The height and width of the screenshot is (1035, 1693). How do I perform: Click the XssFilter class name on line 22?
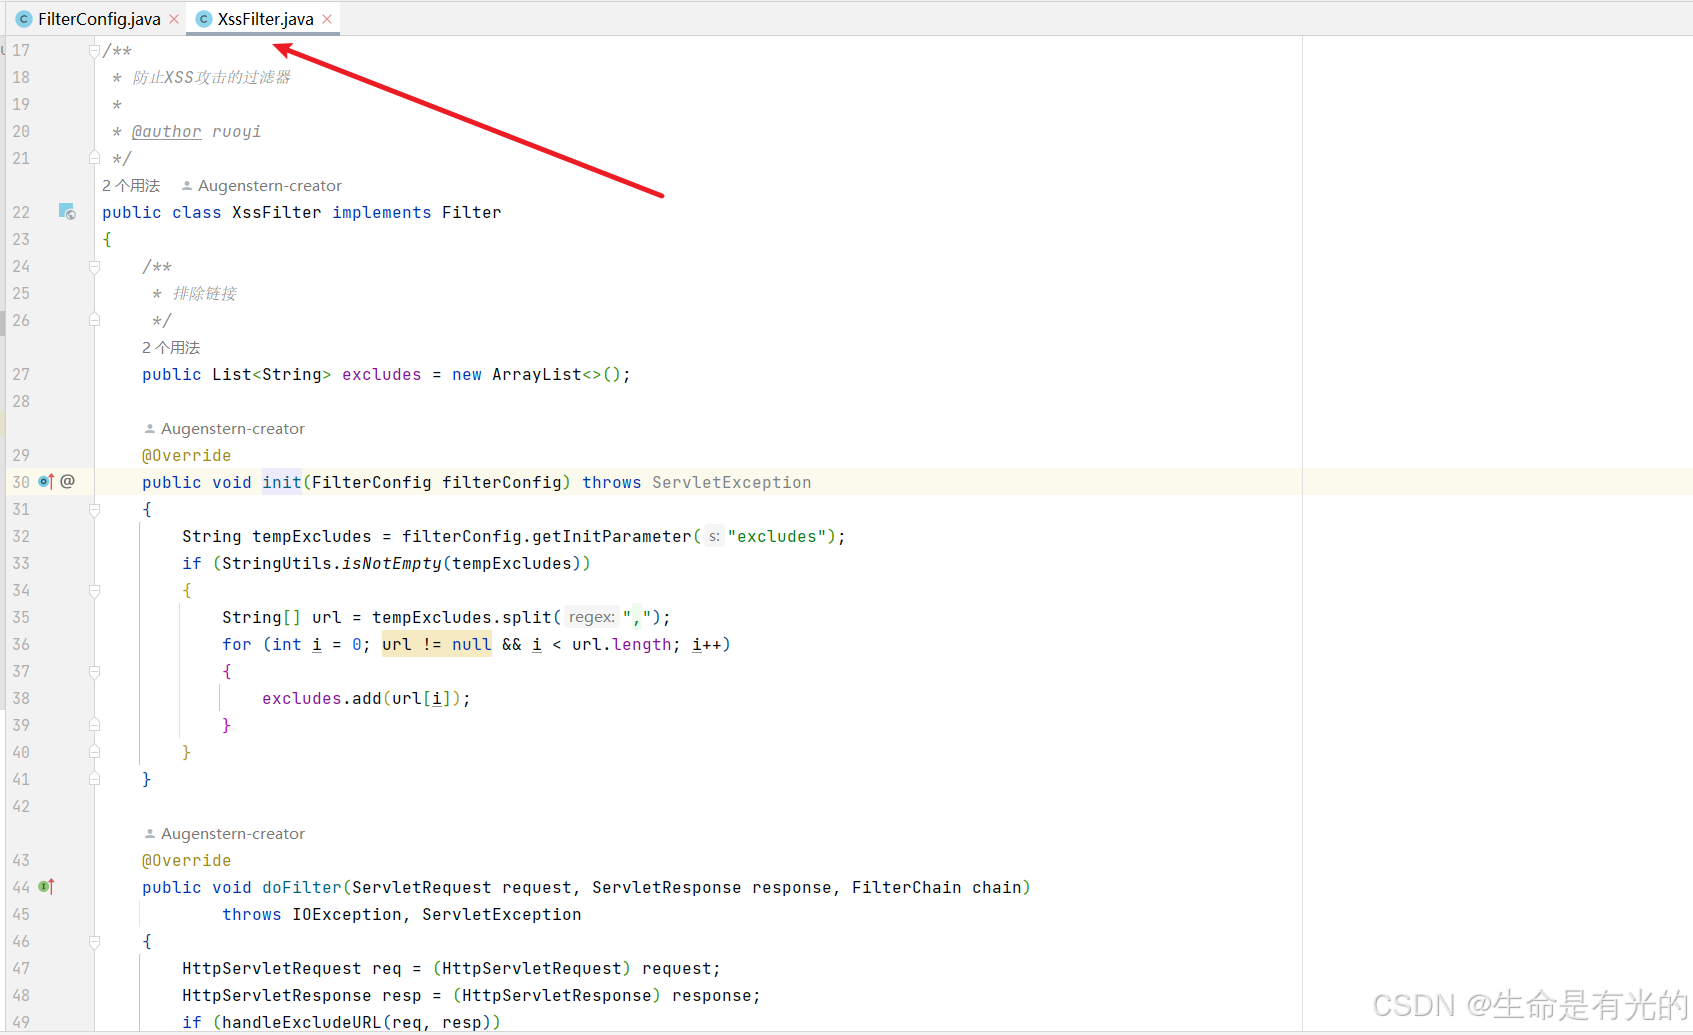(x=277, y=212)
